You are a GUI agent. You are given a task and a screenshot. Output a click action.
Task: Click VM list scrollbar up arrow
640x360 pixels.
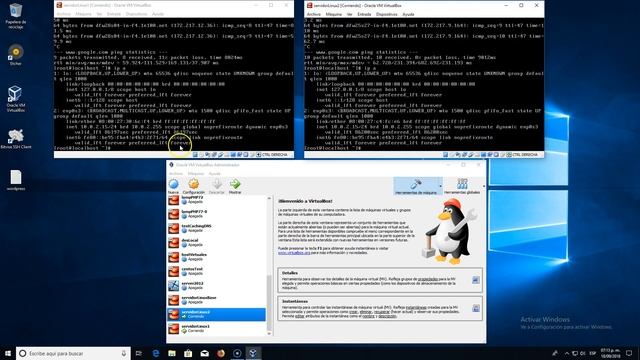click(269, 199)
